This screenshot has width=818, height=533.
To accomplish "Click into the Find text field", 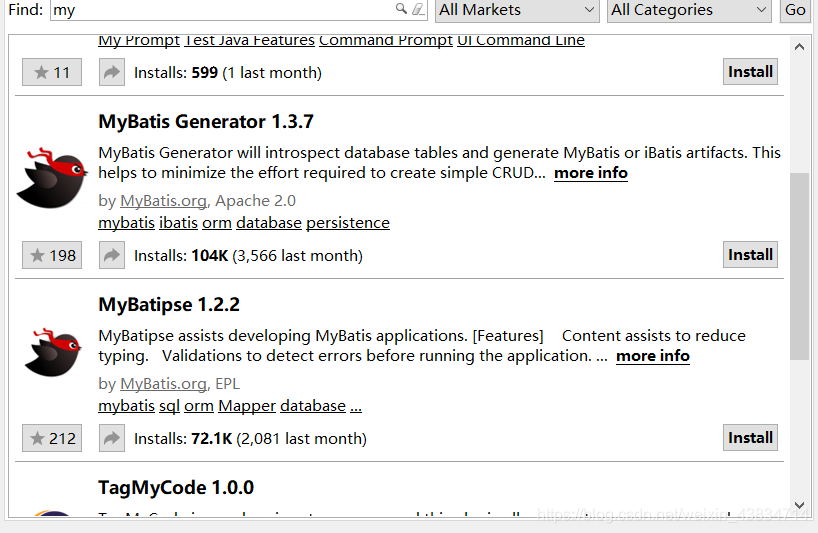I will (224, 10).
